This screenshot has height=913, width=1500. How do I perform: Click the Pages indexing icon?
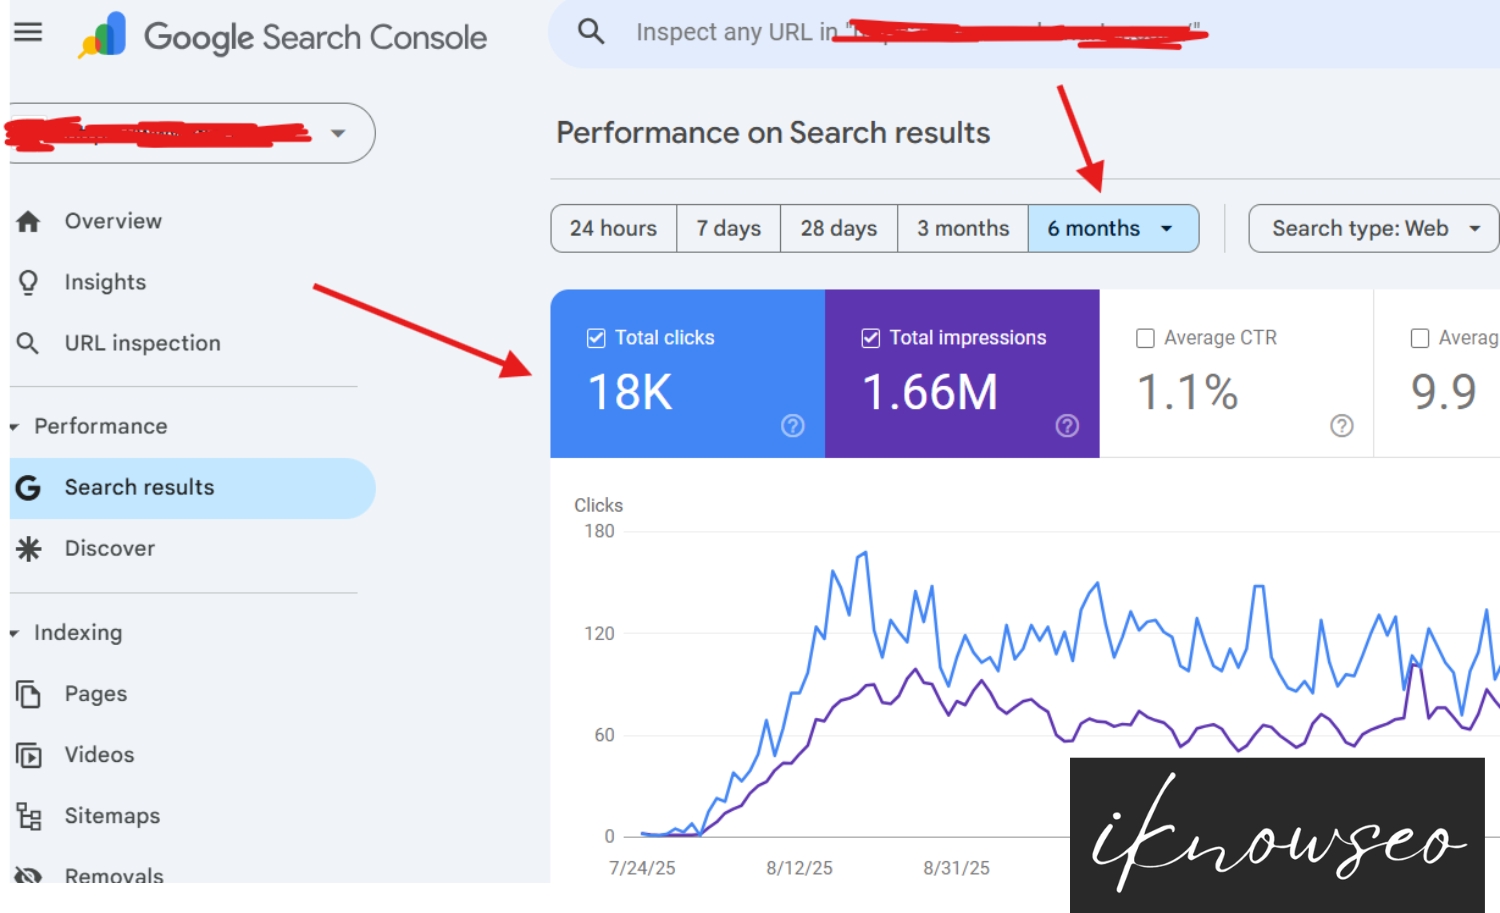pyautogui.click(x=29, y=693)
